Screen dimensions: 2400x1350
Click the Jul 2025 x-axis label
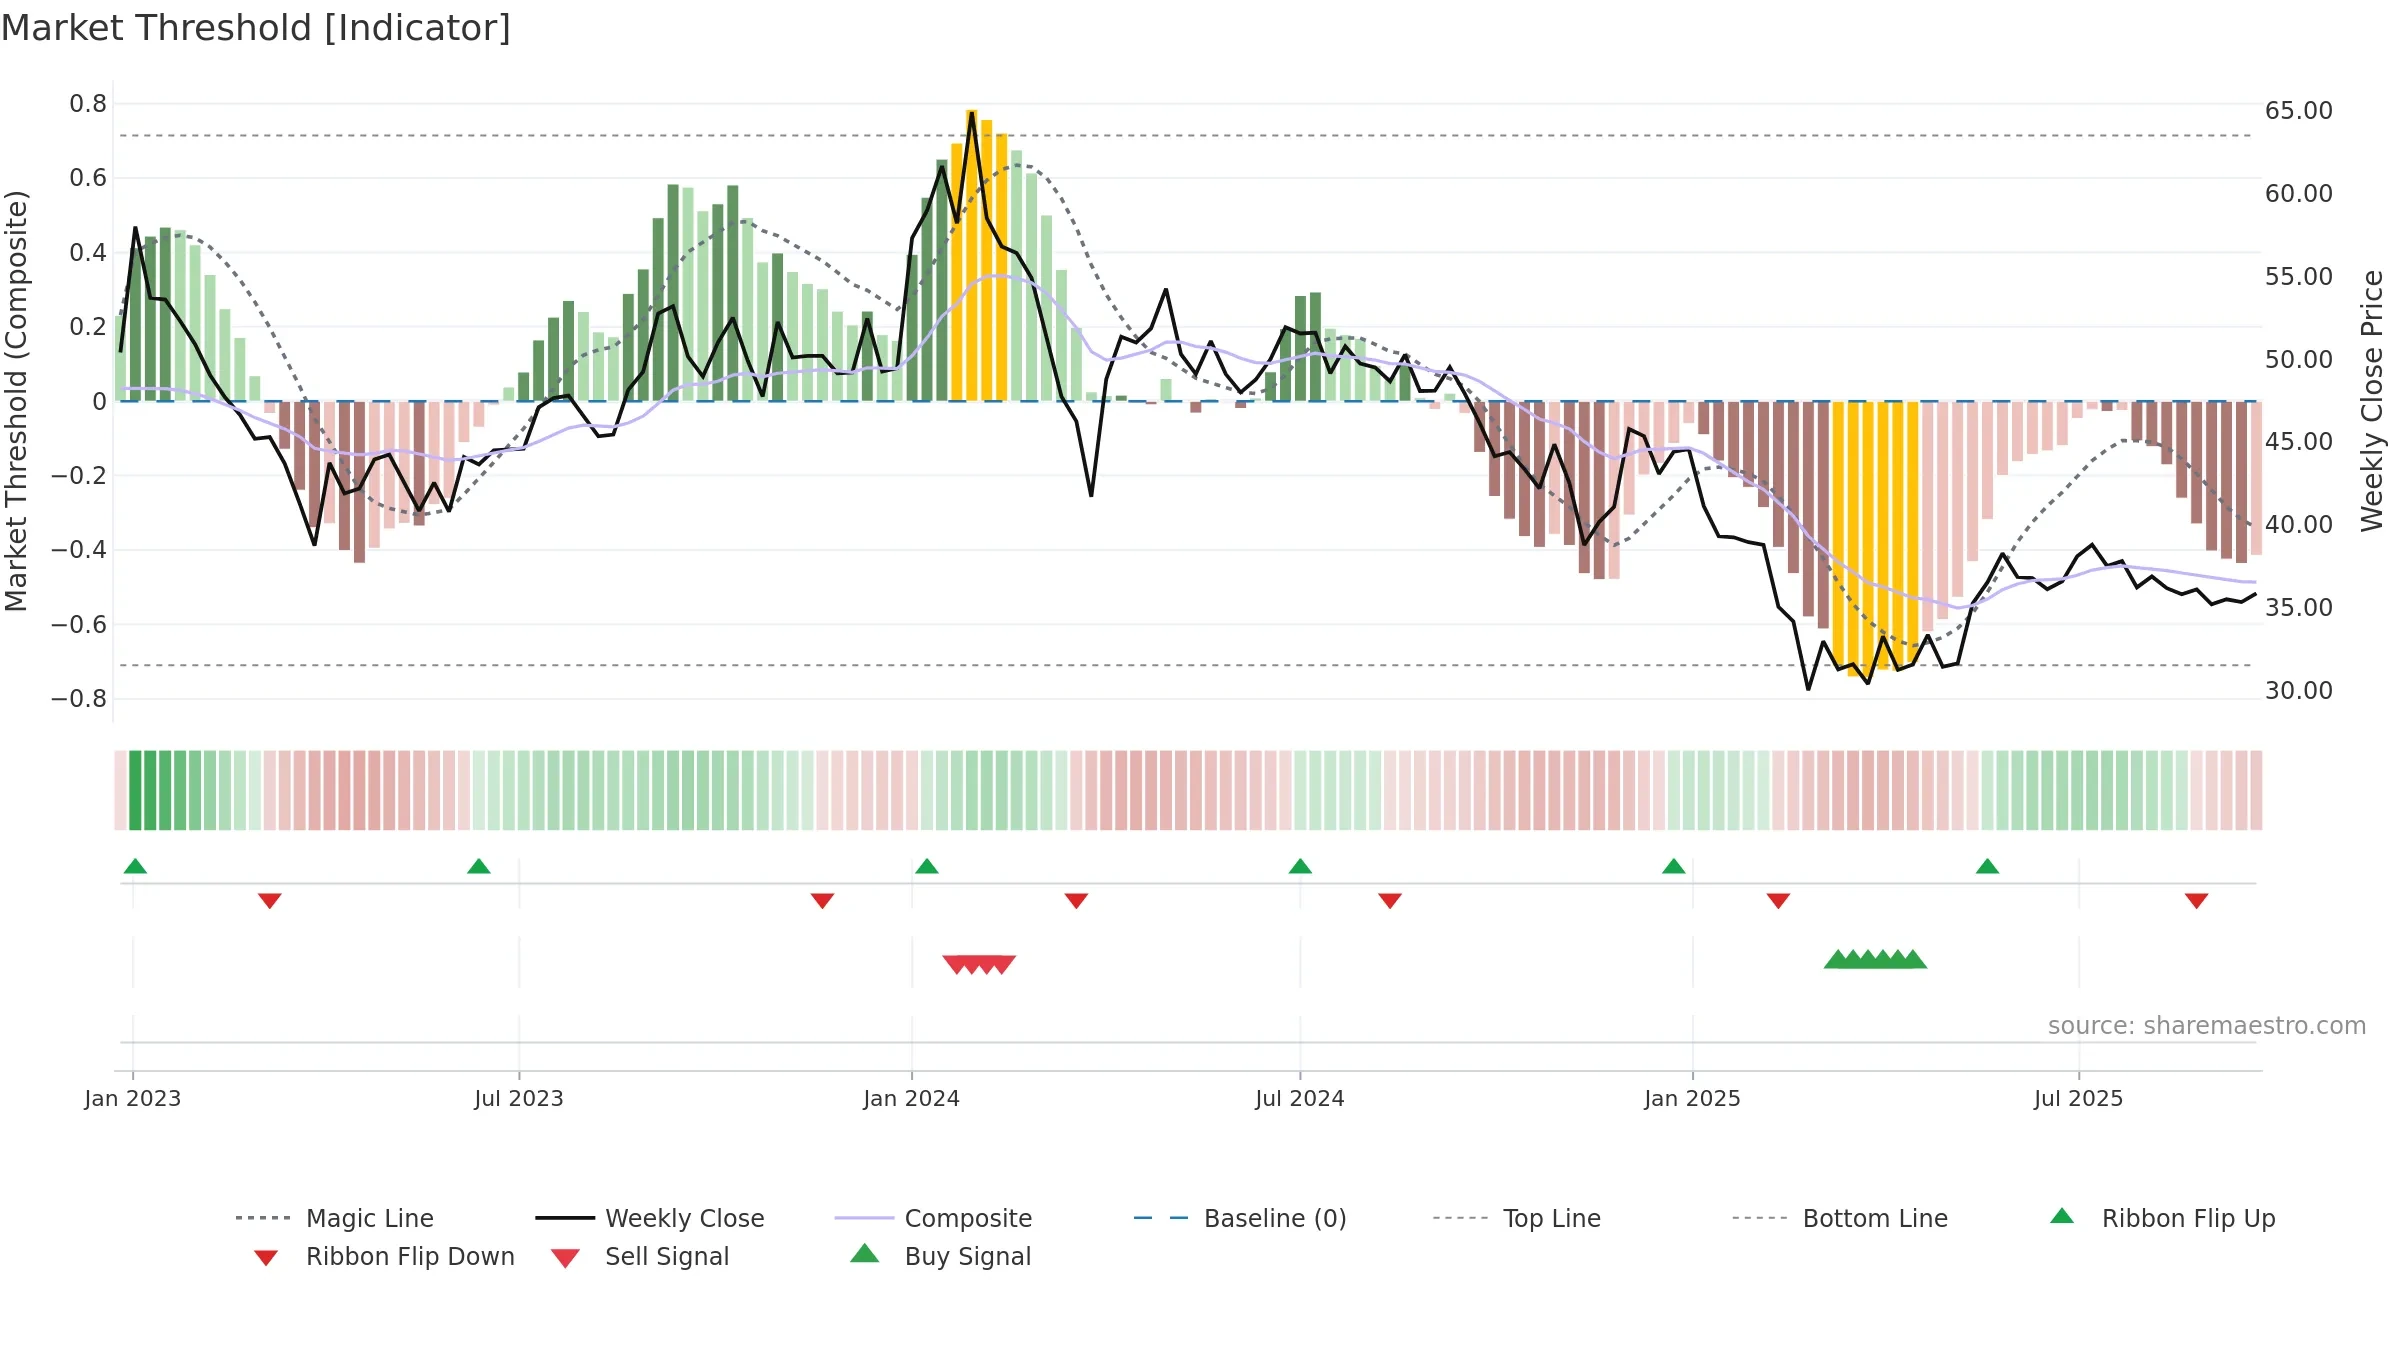coord(2078,1098)
